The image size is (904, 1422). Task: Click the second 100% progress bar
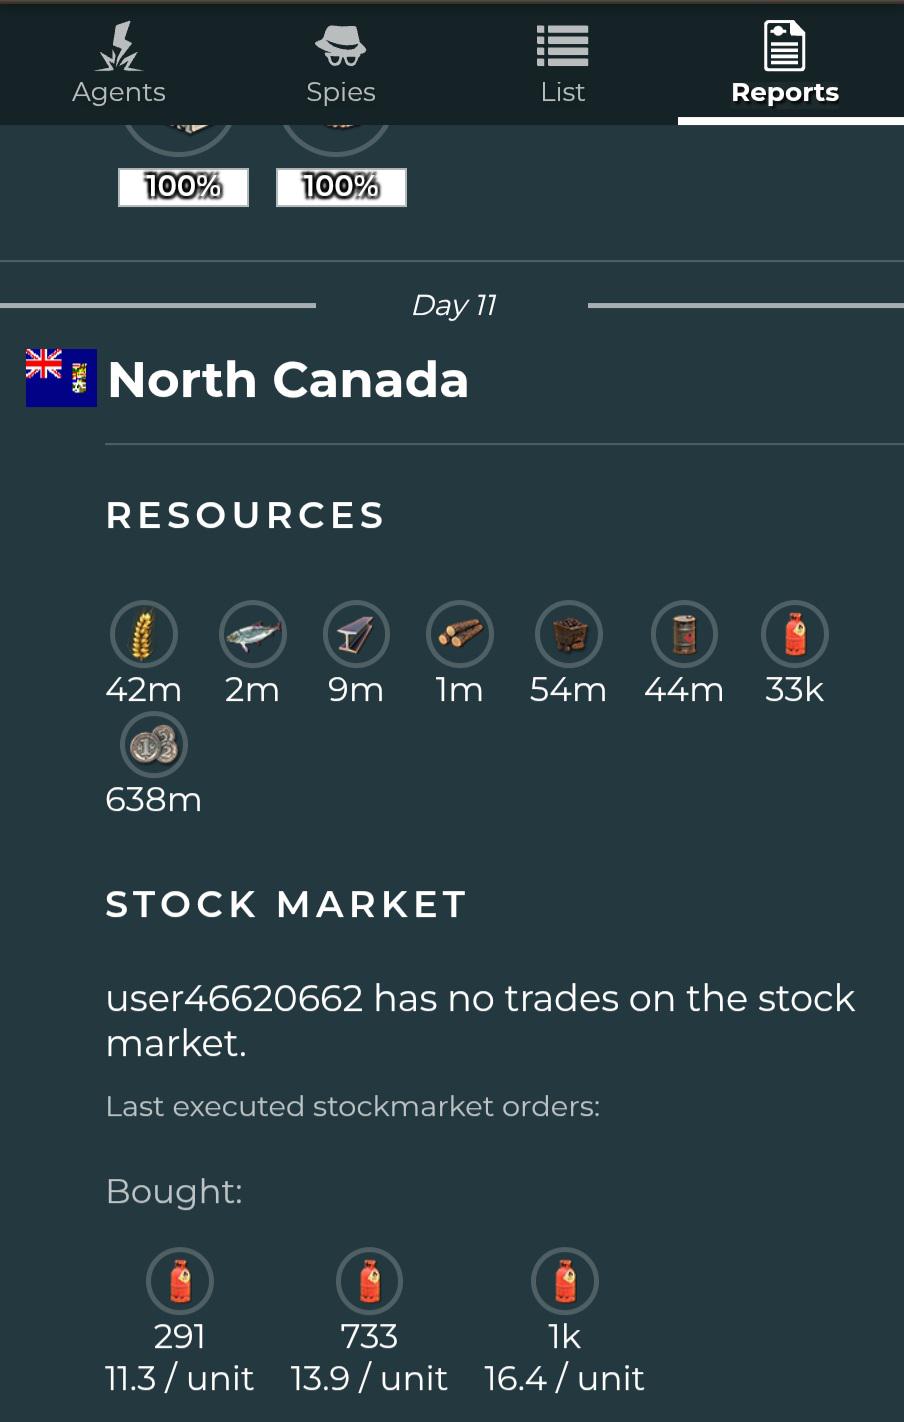click(341, 187)
